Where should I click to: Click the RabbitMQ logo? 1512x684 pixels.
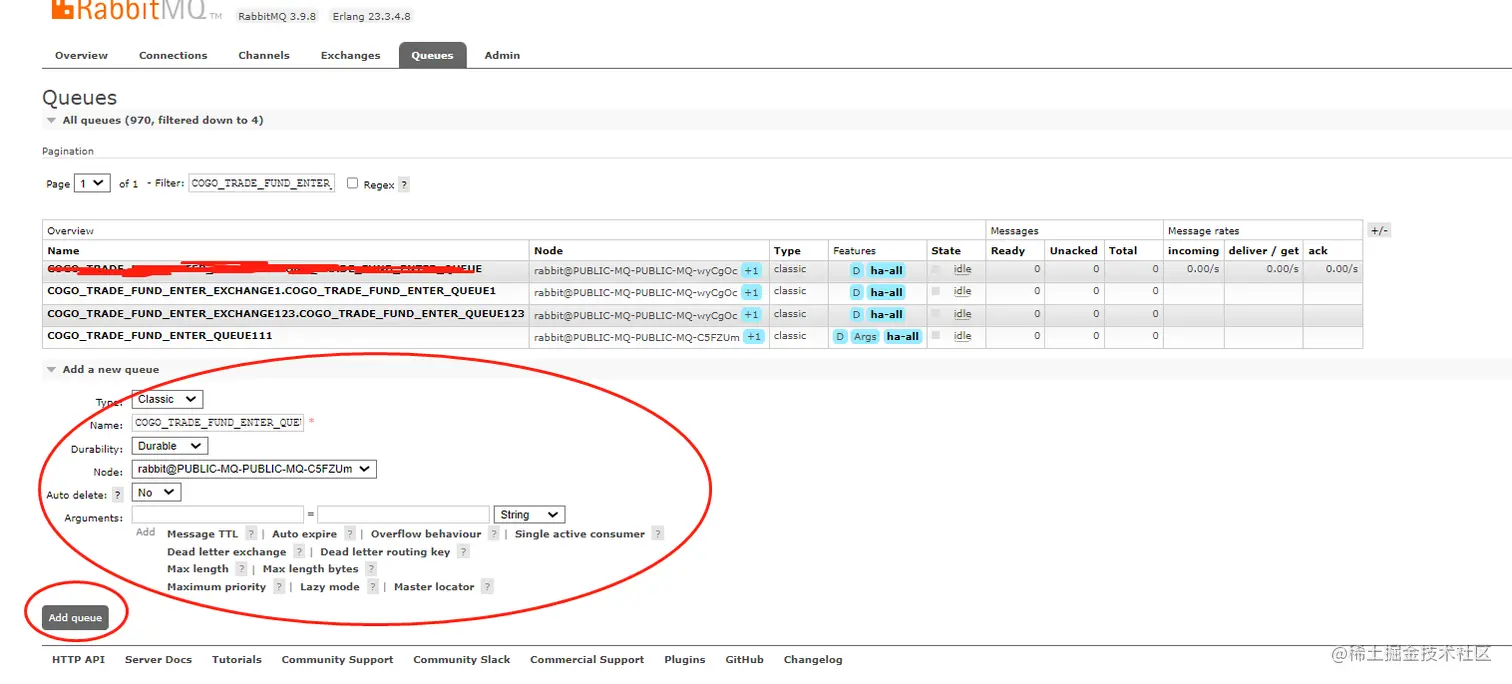click(x=135, y=10)
